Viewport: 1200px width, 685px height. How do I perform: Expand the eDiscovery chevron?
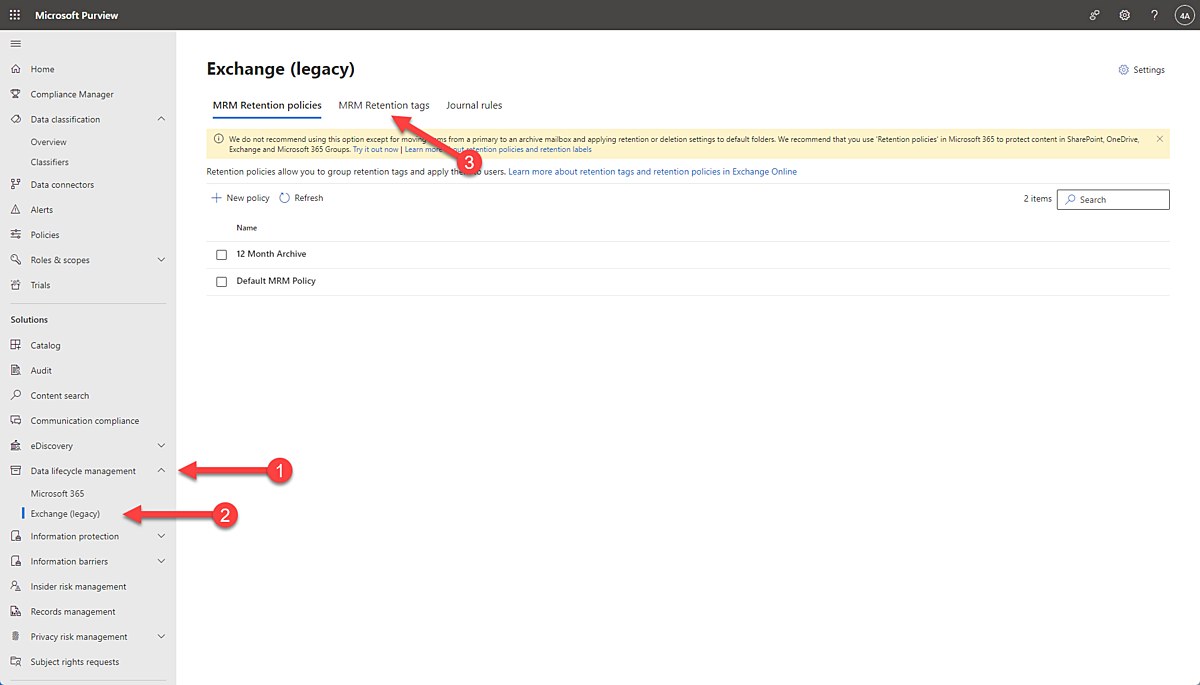(x=162, y=446)
